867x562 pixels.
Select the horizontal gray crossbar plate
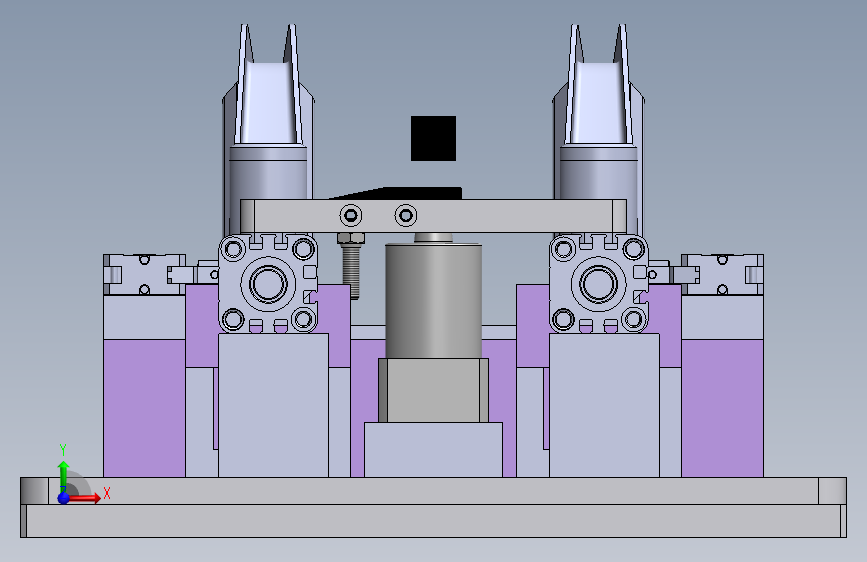click(x=434, y=216)
